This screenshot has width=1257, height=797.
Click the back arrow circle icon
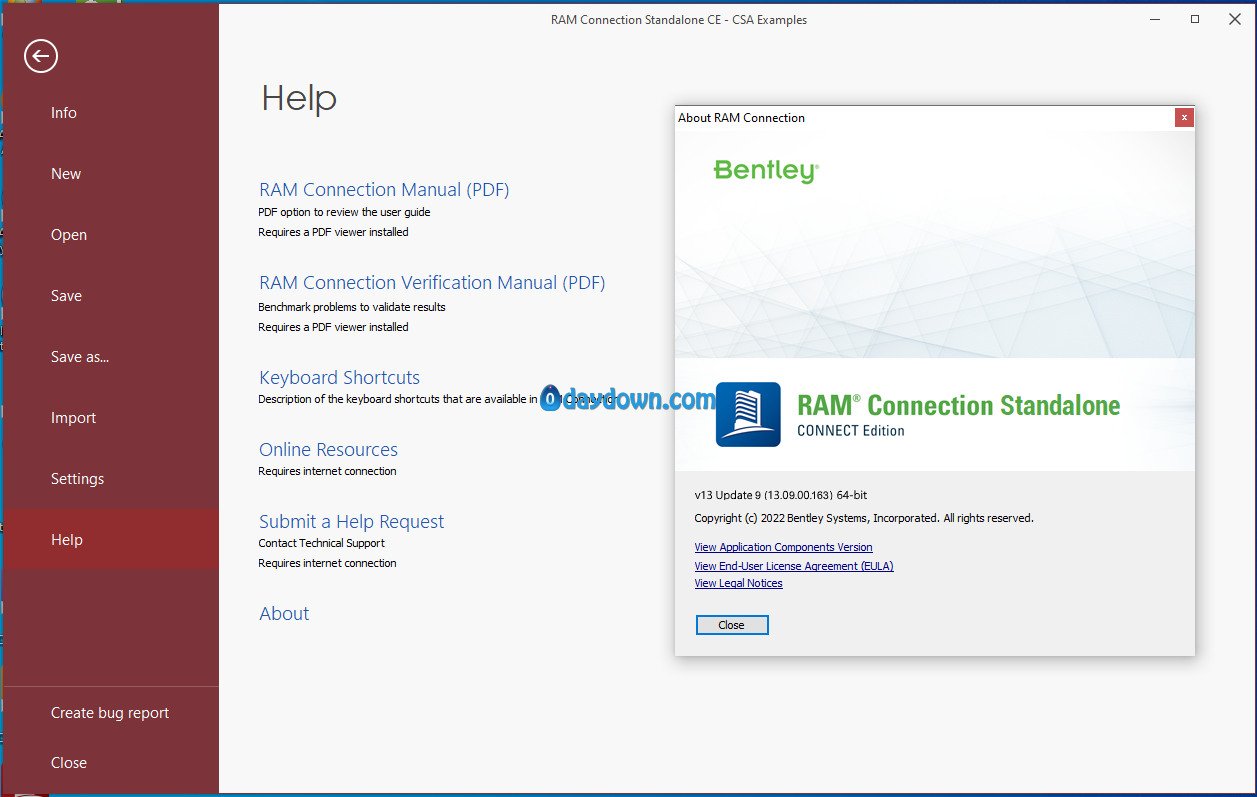click(x=41, y=56)
